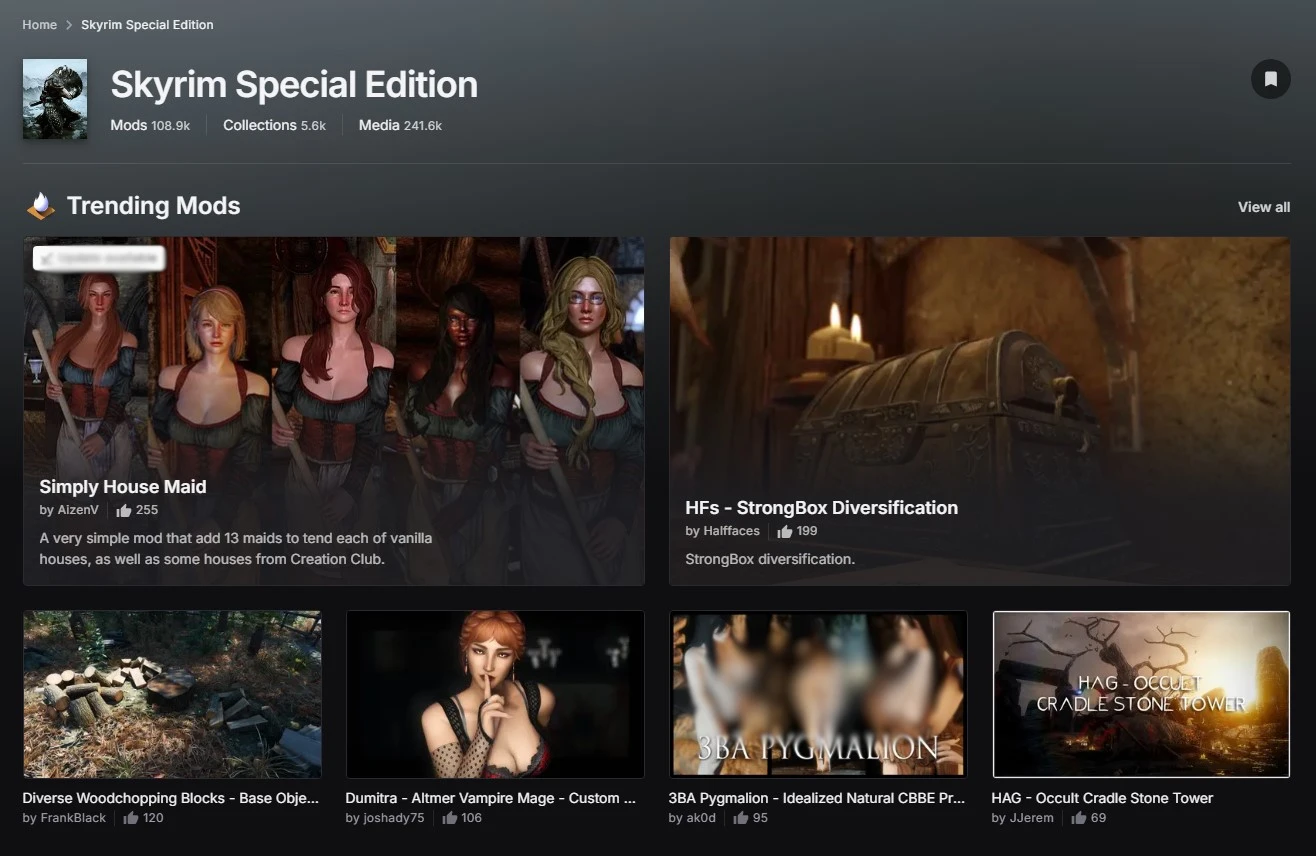
Task: Click View all trending mods
Action: coord(1264,207)
